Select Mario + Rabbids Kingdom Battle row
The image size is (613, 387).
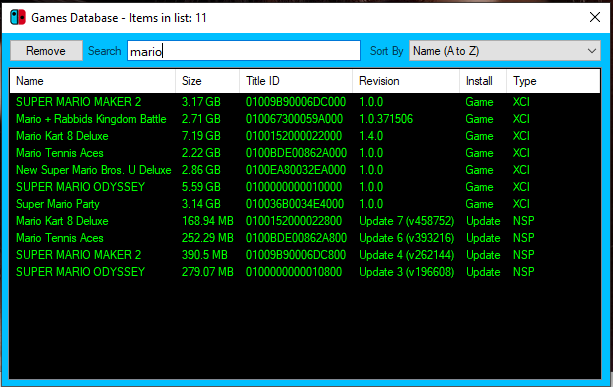[305, 119]
